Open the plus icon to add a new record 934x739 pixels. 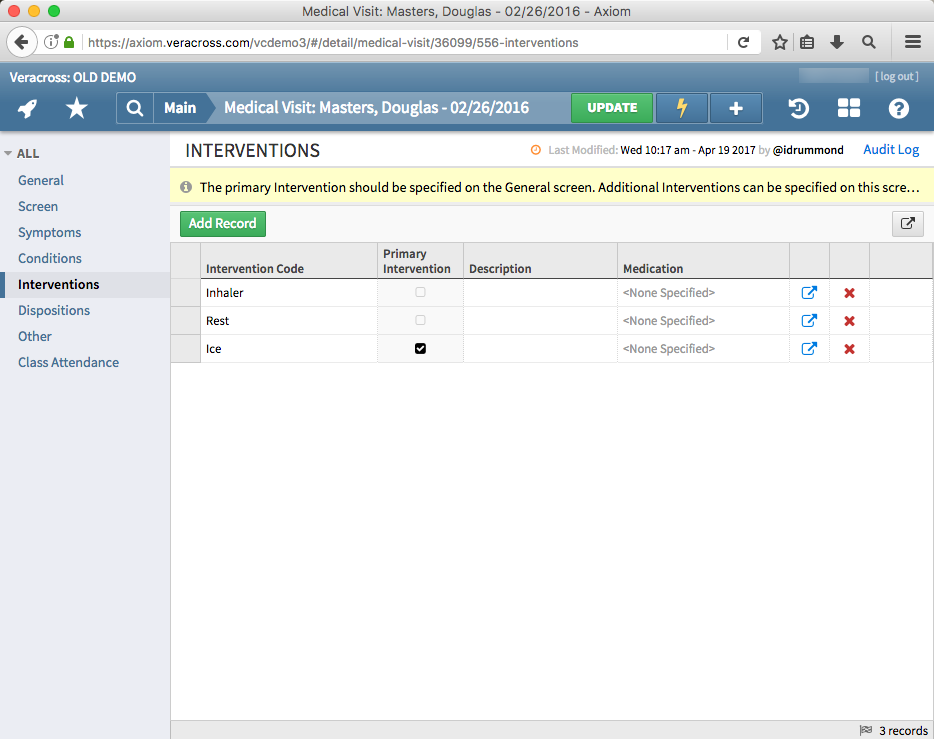click(736, 108)
